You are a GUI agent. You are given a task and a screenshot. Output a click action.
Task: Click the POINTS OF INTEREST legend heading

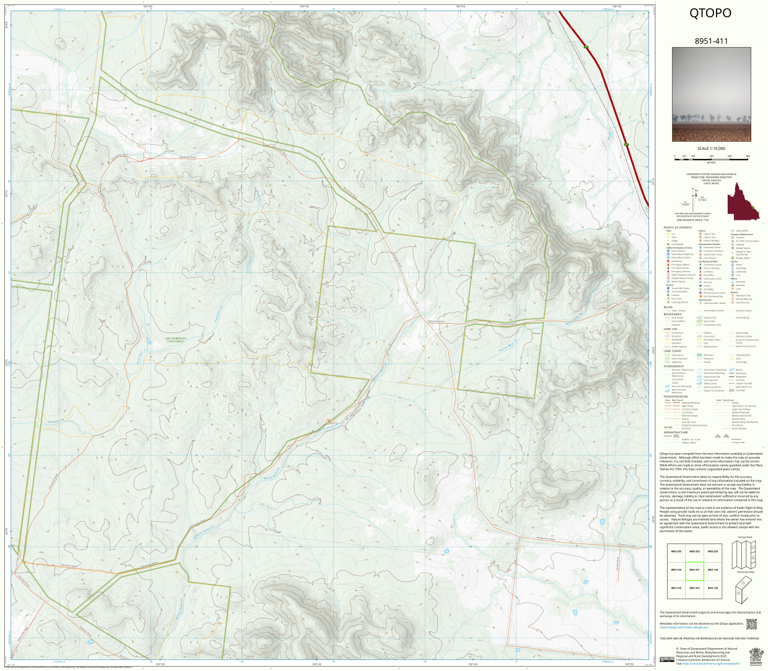click(x=677, y=228)
